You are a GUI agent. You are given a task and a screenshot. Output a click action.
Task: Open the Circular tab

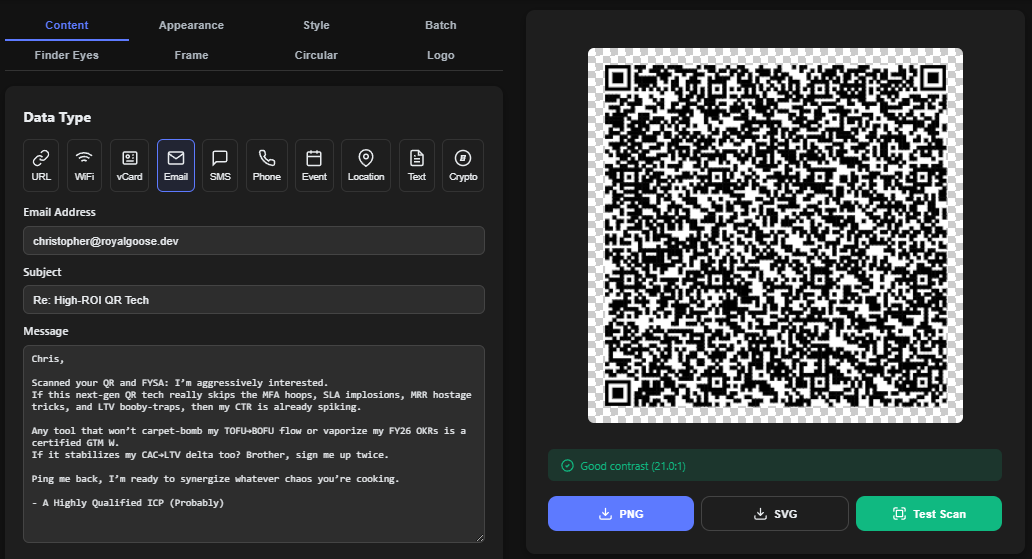(x=316, y=55)
